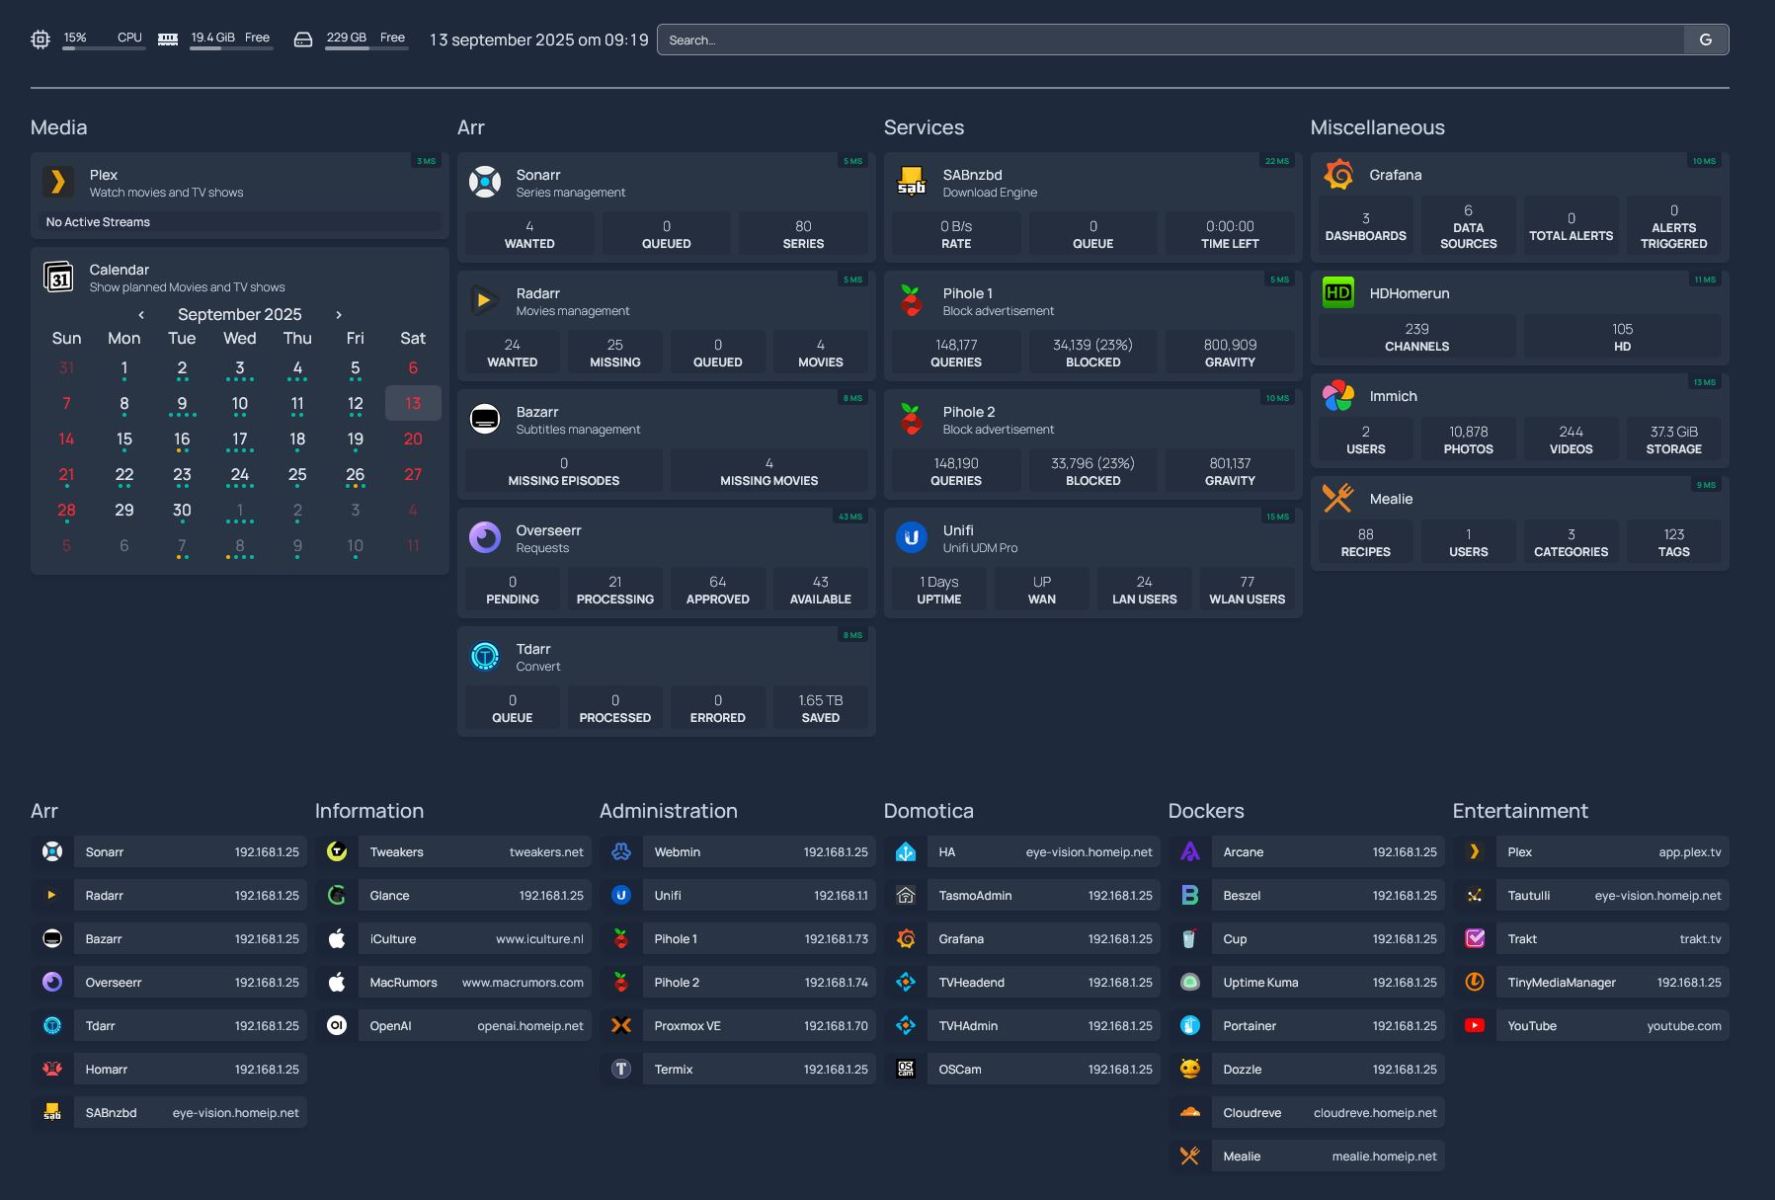Select September 13 in the calendar

click(x=412, y=404)
